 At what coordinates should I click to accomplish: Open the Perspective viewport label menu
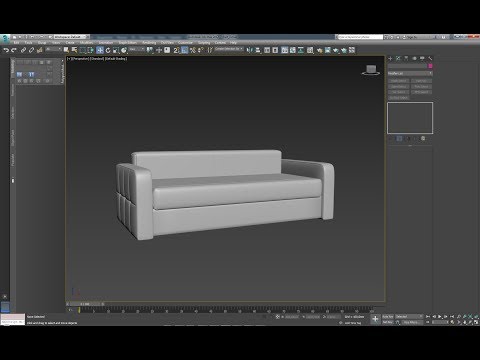(80, 59)
